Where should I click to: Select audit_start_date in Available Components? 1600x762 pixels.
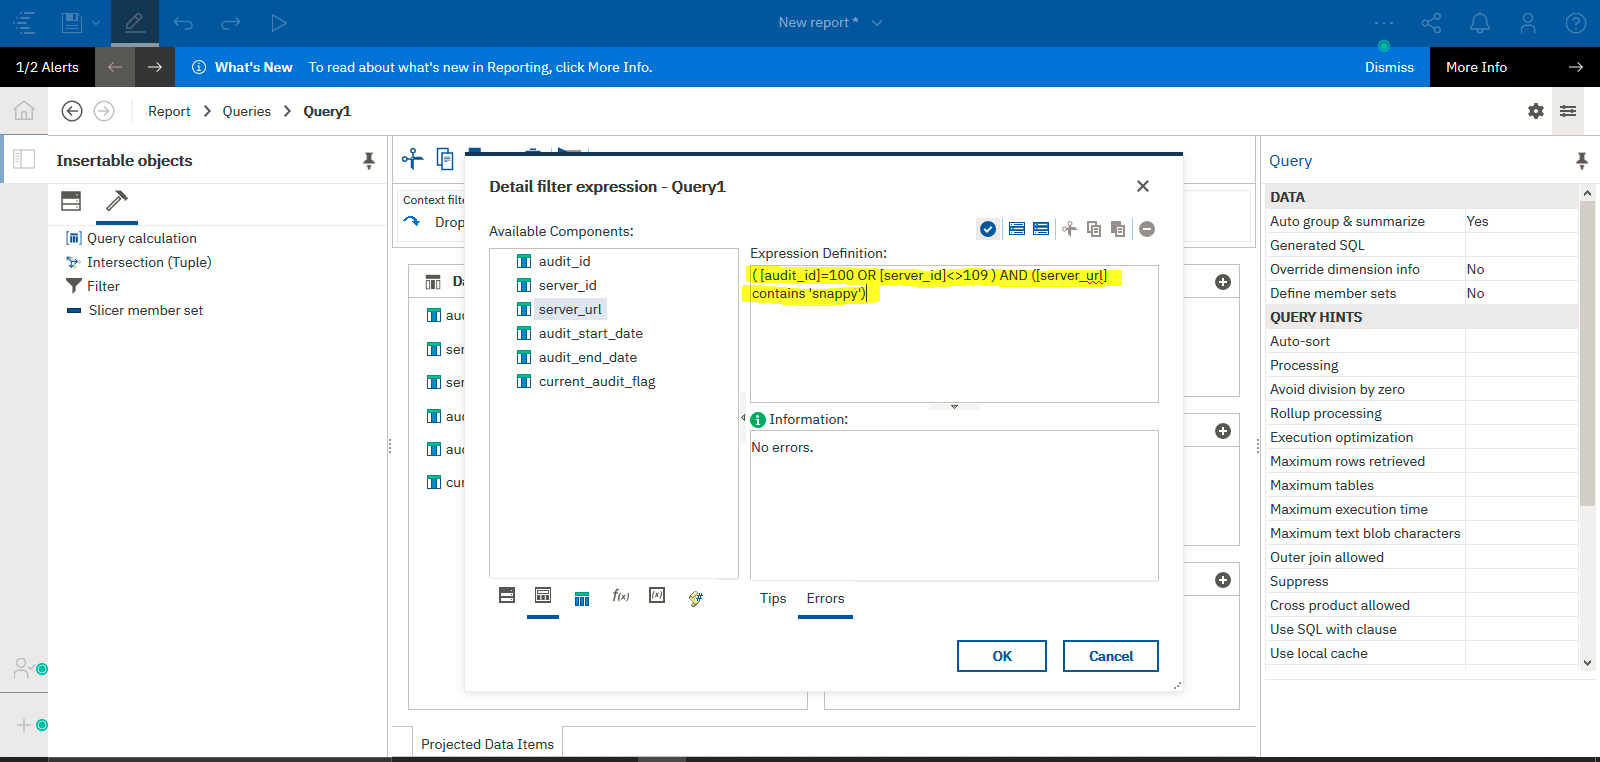click(x=590, y=333)
